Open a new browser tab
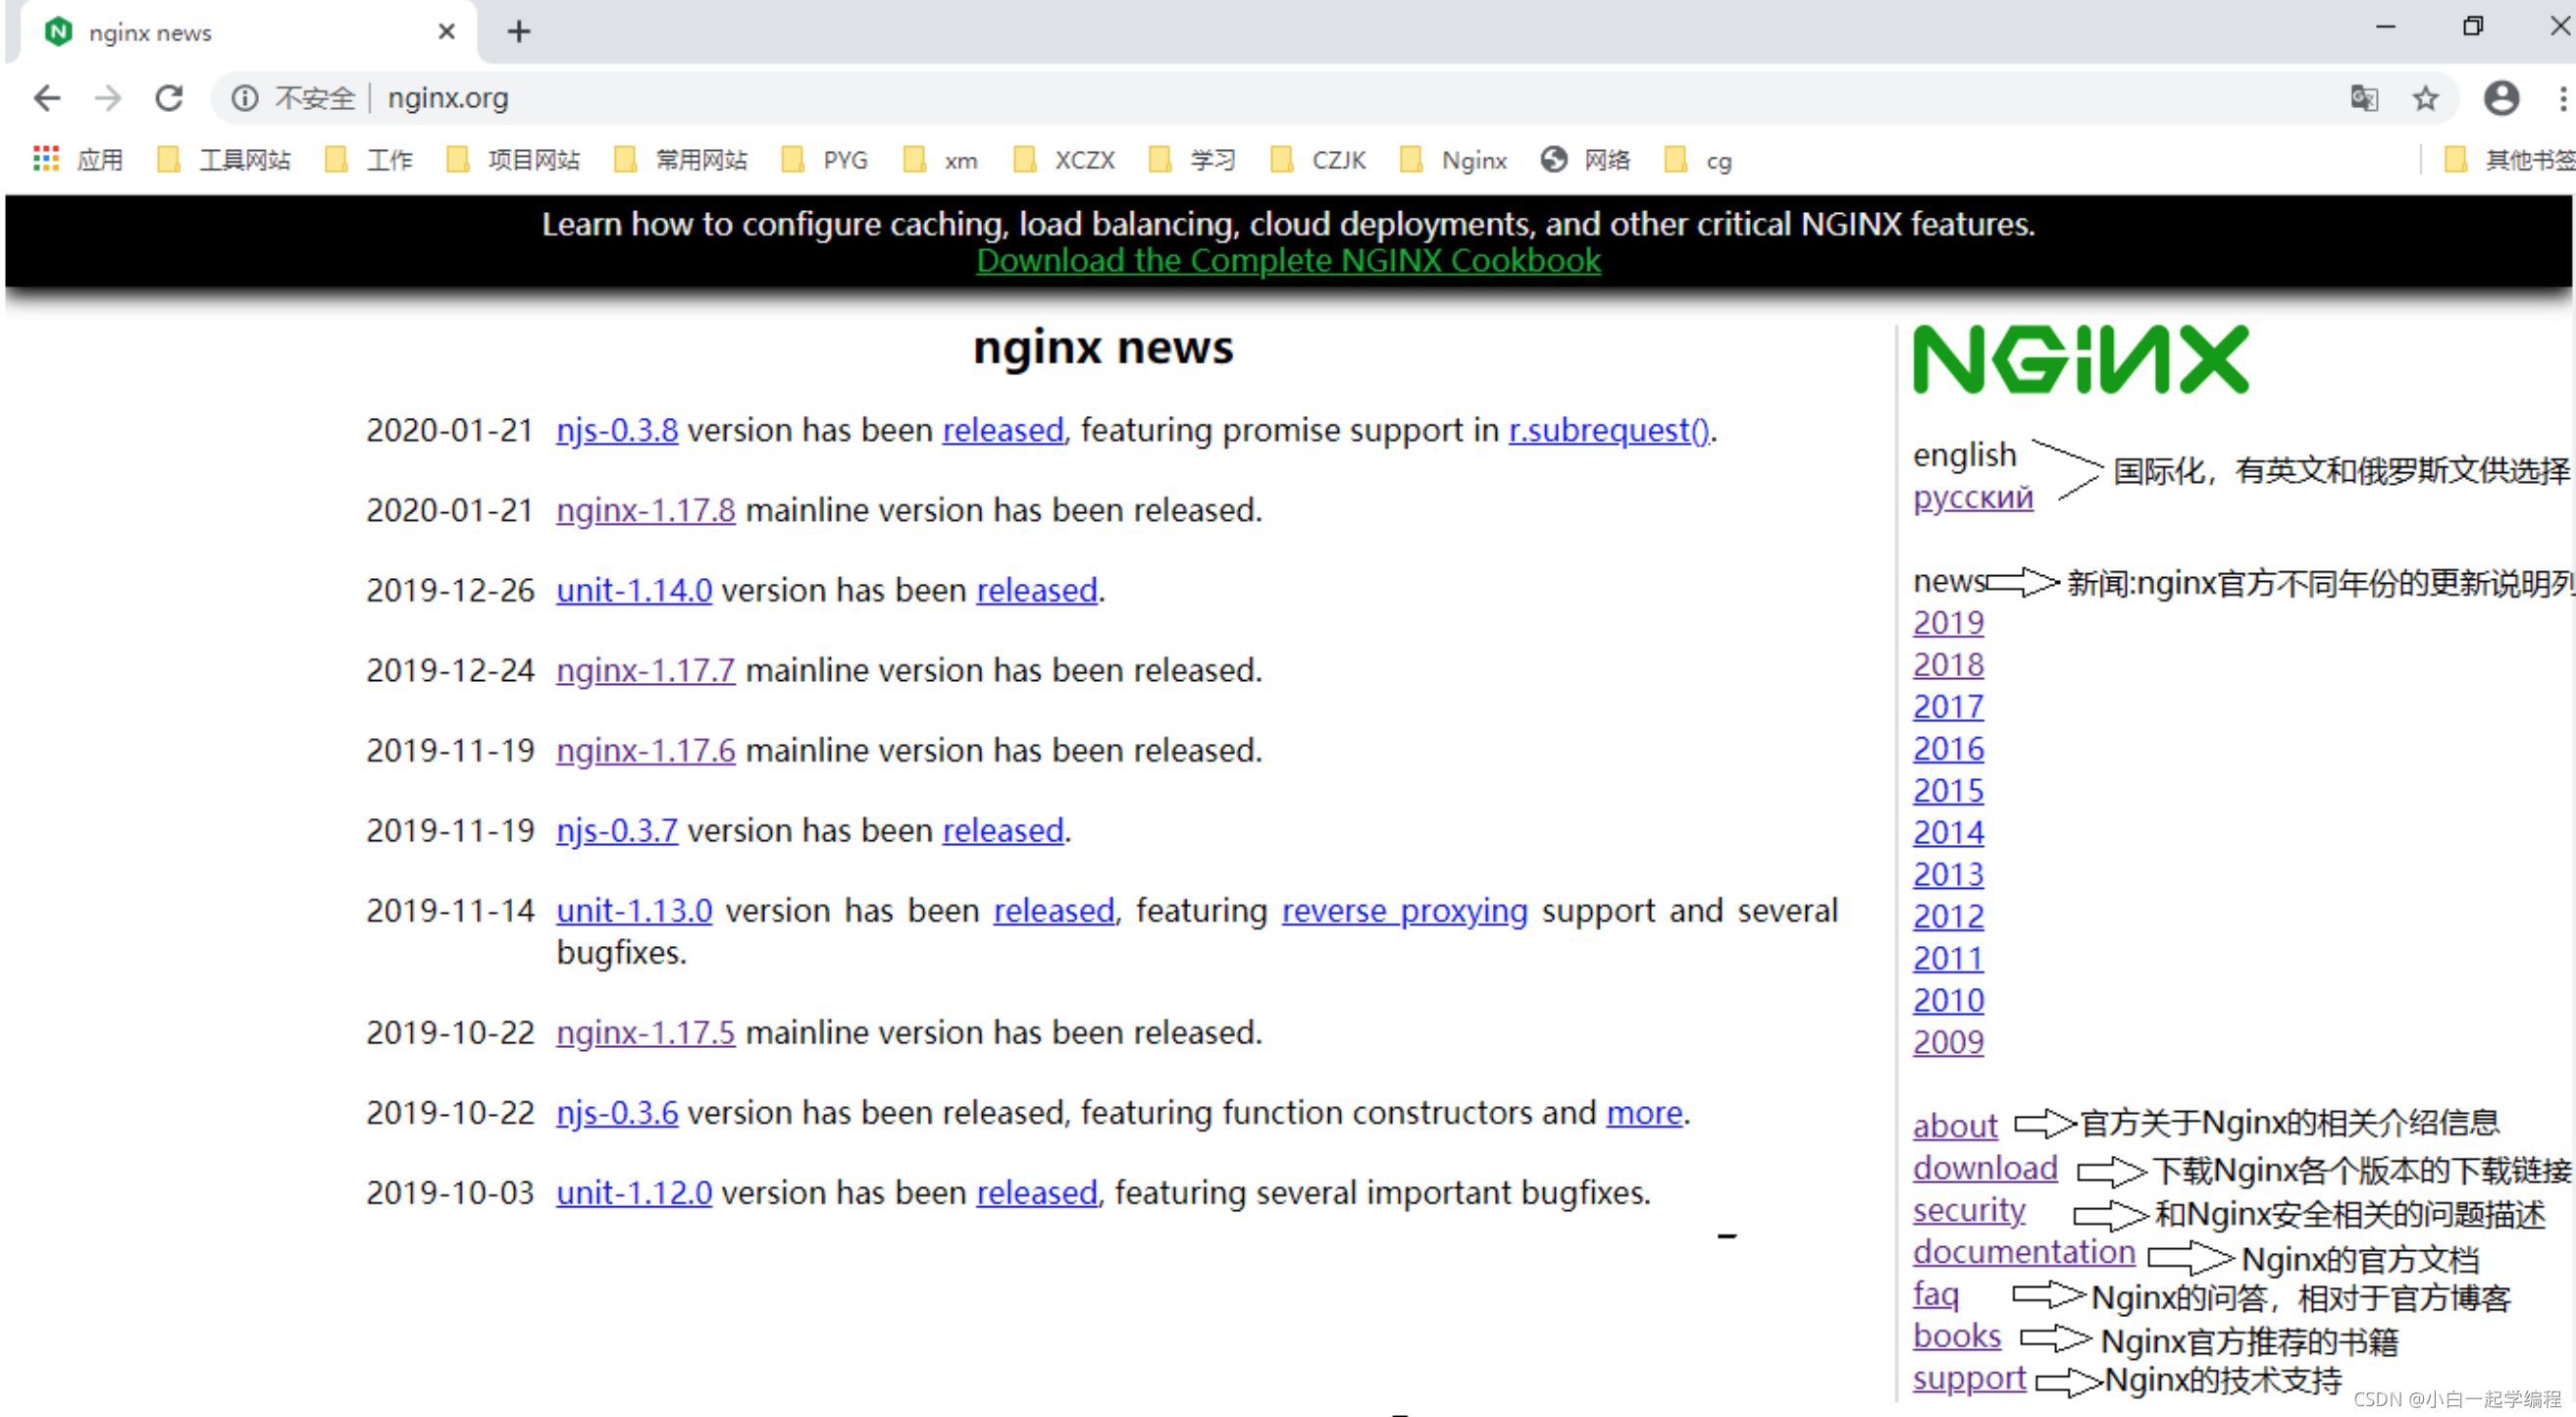Screen dimensions: 2576x1417 (518, 32)
